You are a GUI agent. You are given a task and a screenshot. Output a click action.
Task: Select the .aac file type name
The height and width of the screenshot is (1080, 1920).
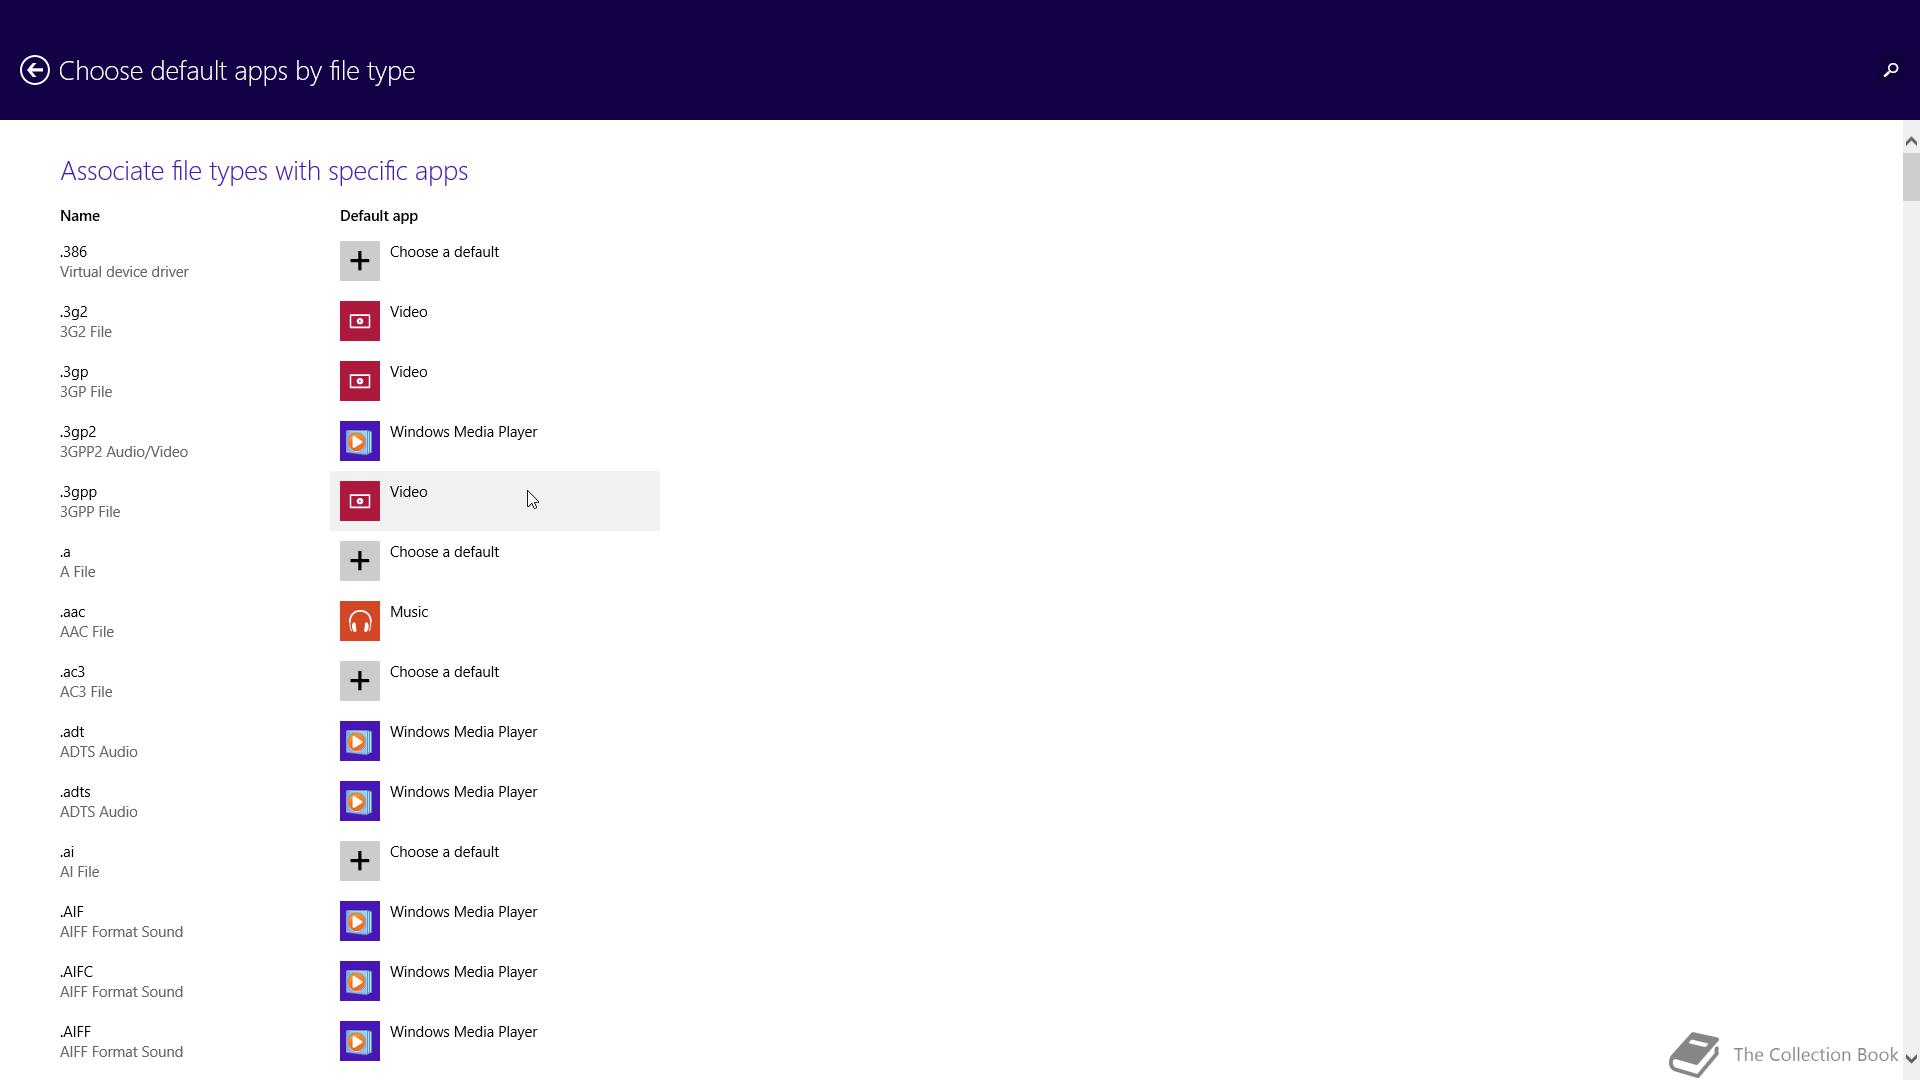[72, 612]
